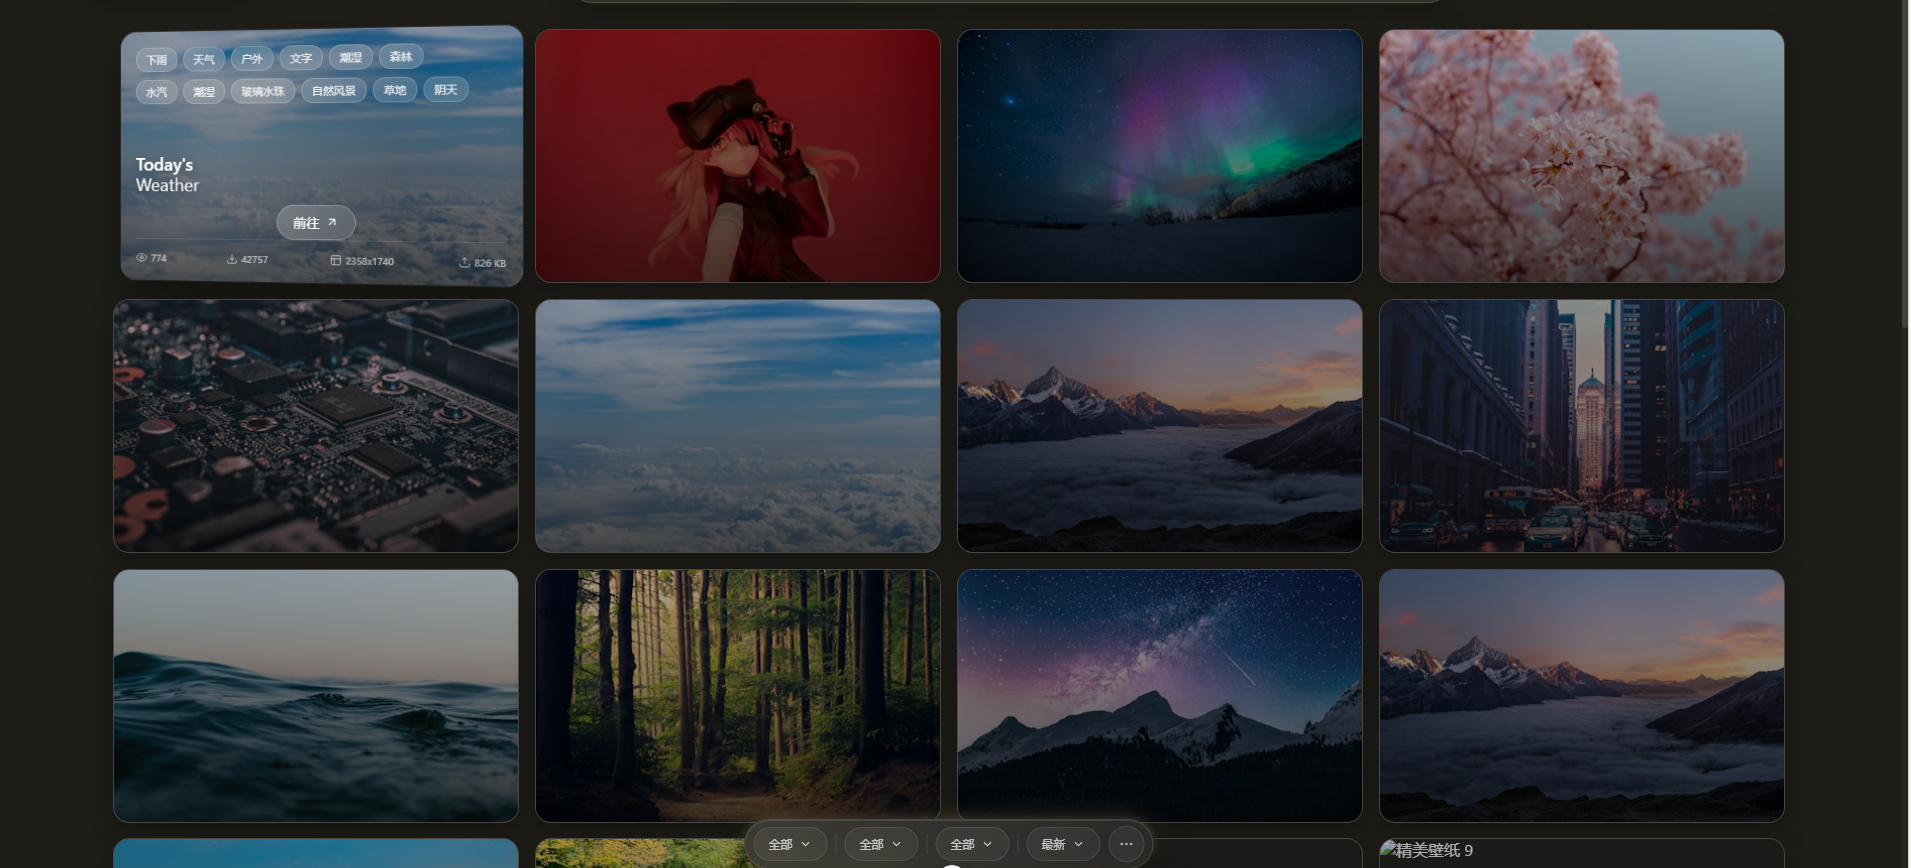Select the 下雨 tag
Screen dimensions: 1911x868
[157, 60]
